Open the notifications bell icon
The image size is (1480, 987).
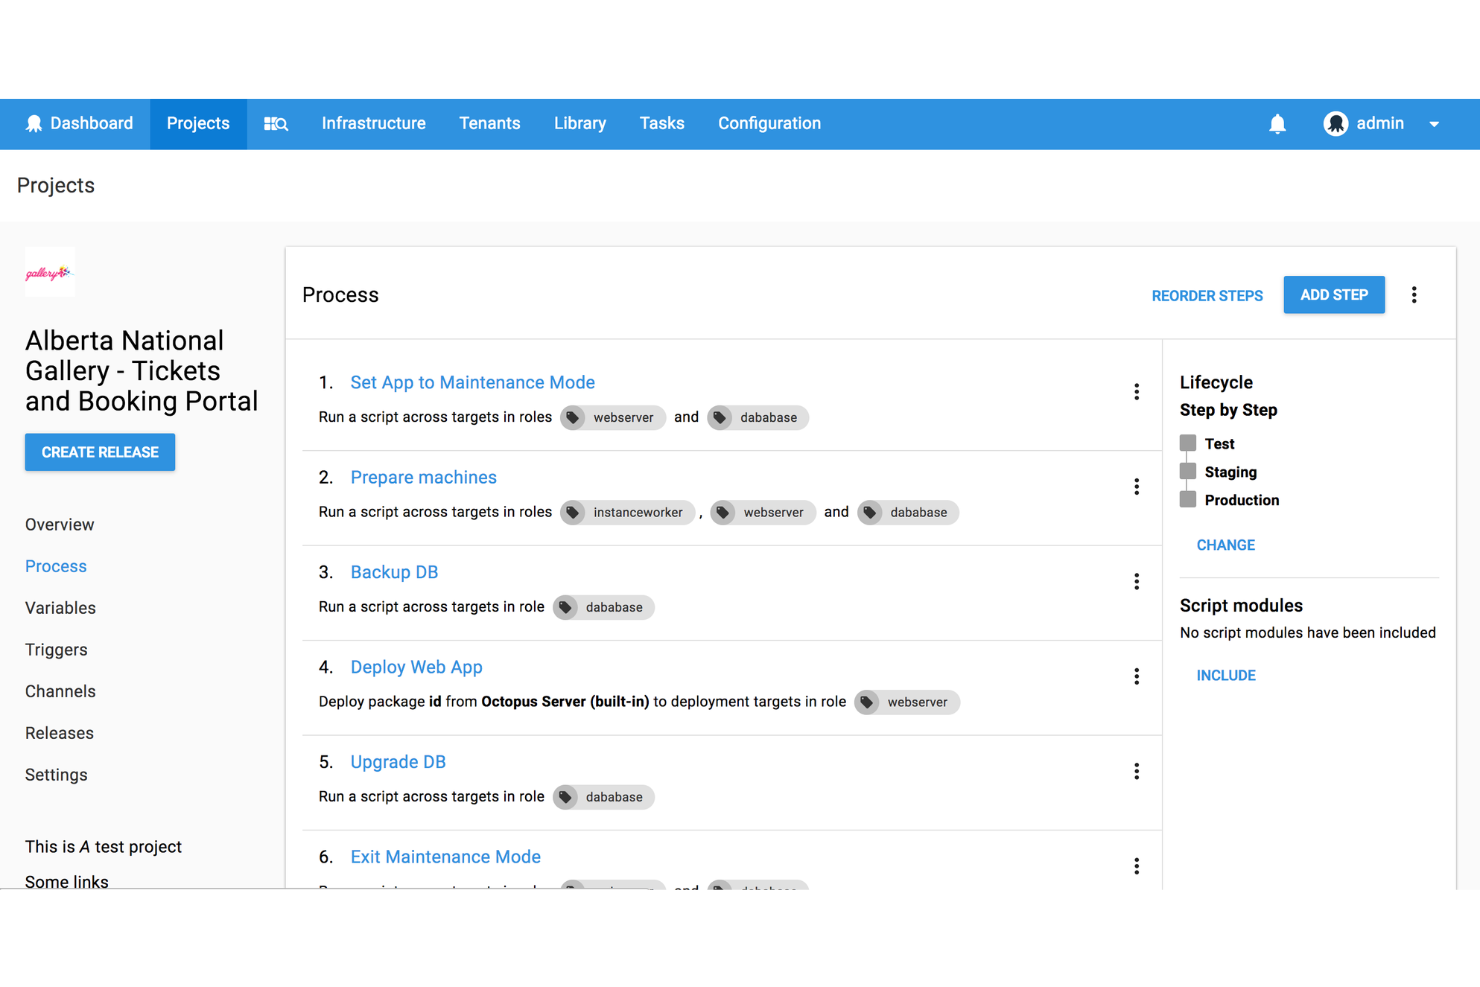click(x=1277, y=123)
